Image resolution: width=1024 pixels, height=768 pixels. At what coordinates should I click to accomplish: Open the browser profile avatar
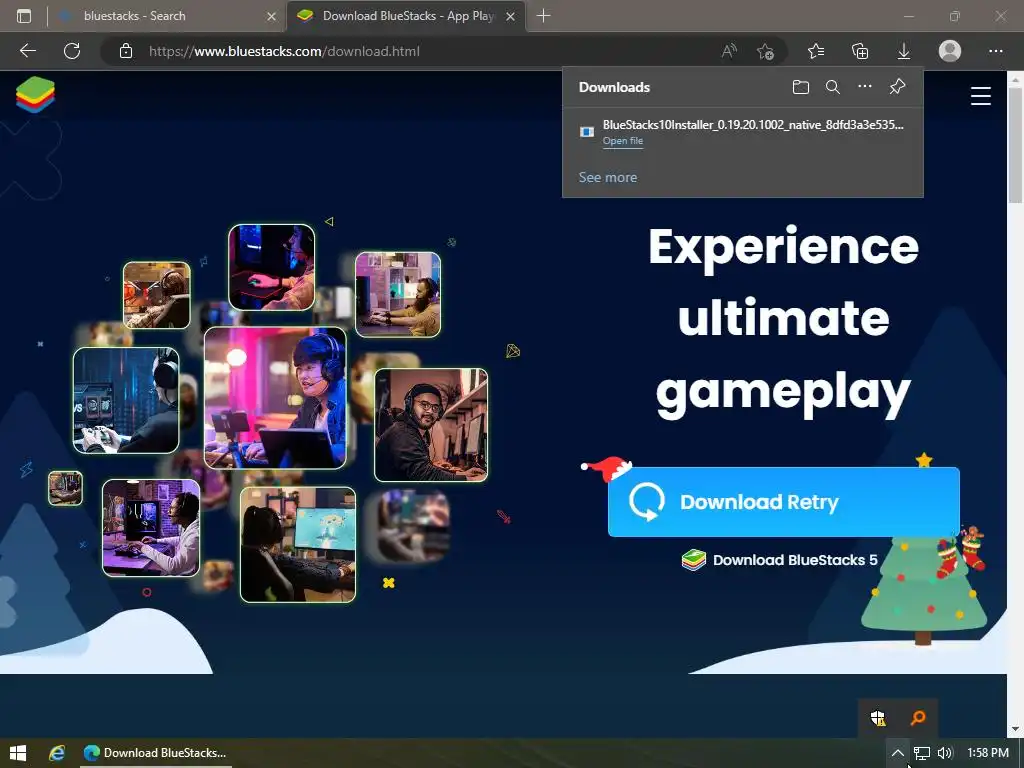950,51
